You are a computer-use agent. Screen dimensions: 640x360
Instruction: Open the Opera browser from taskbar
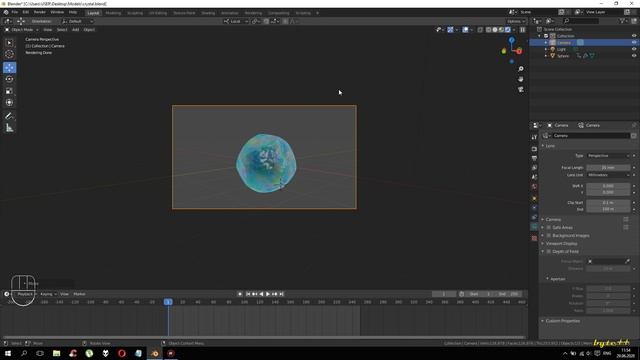[122, 353]
